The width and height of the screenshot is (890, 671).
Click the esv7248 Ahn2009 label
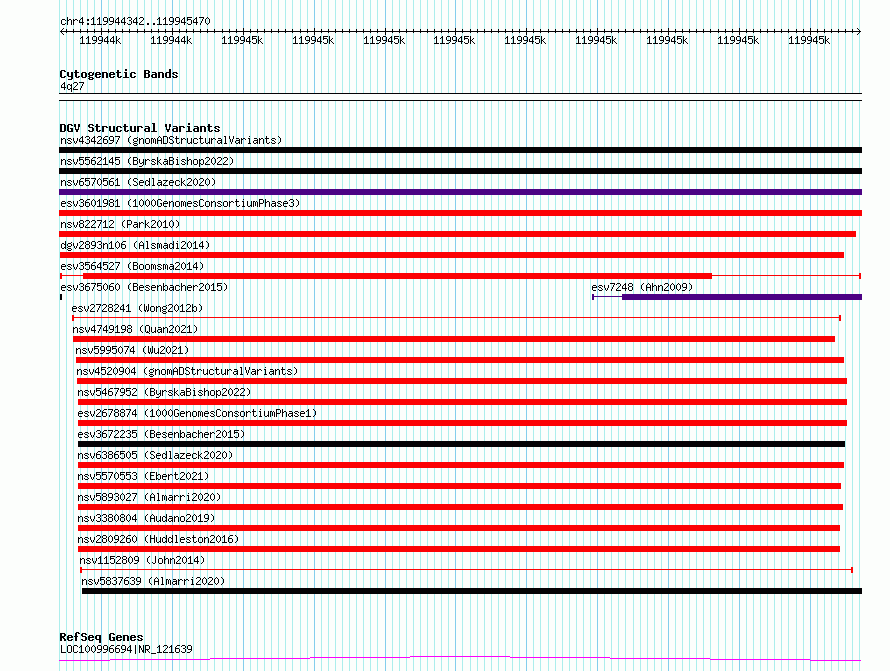click(x=642, y=287)
